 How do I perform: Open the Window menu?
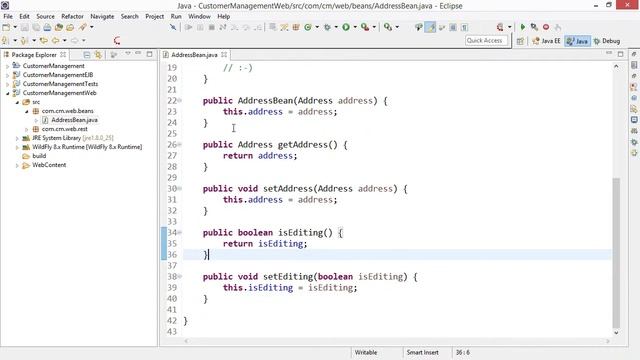pos(199,16)
